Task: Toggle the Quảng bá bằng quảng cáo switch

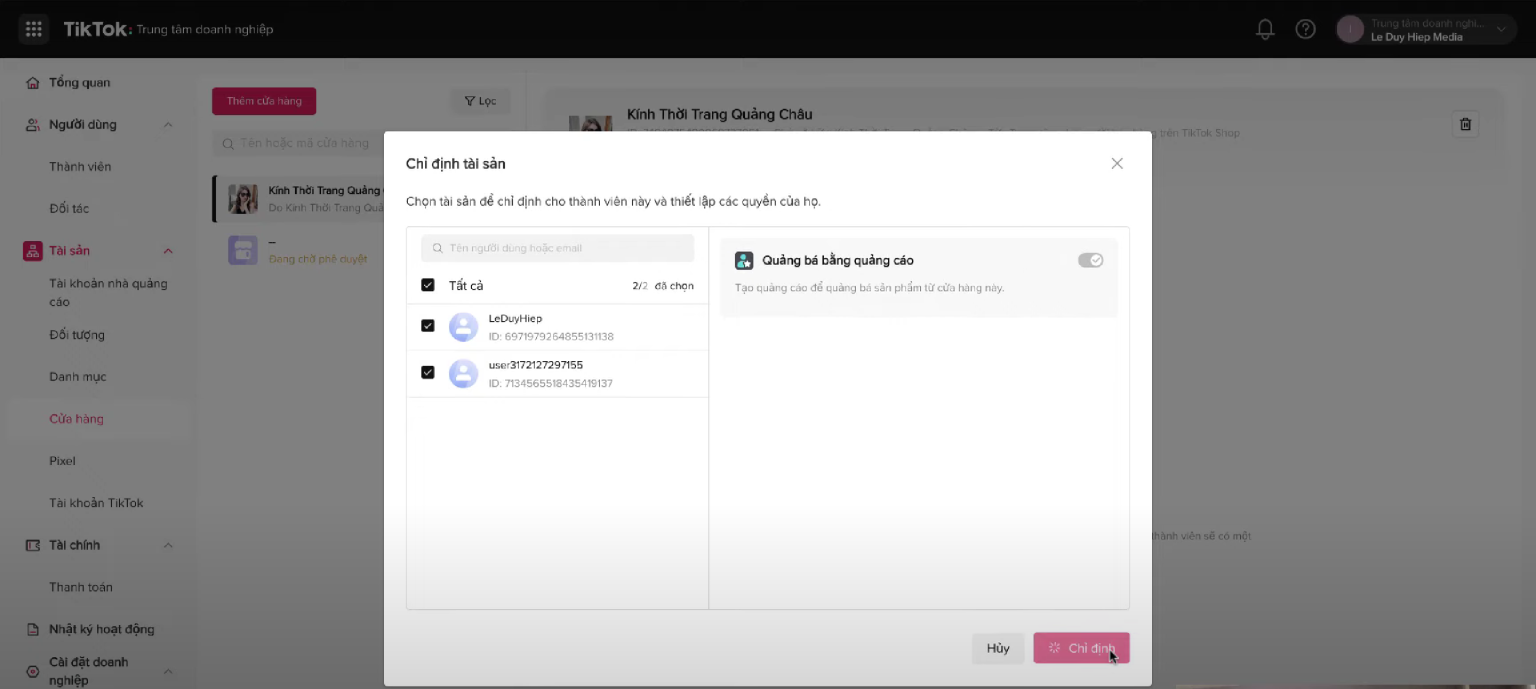Action: pos(1090,260)
